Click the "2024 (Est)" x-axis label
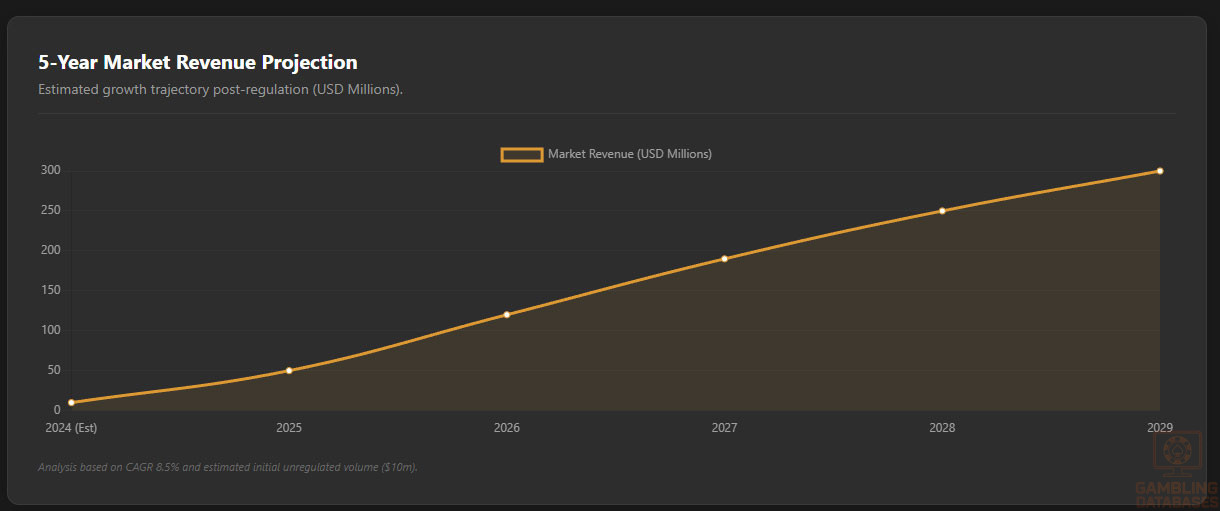Viewport: 1220px width, 511px height. point(71,428)
